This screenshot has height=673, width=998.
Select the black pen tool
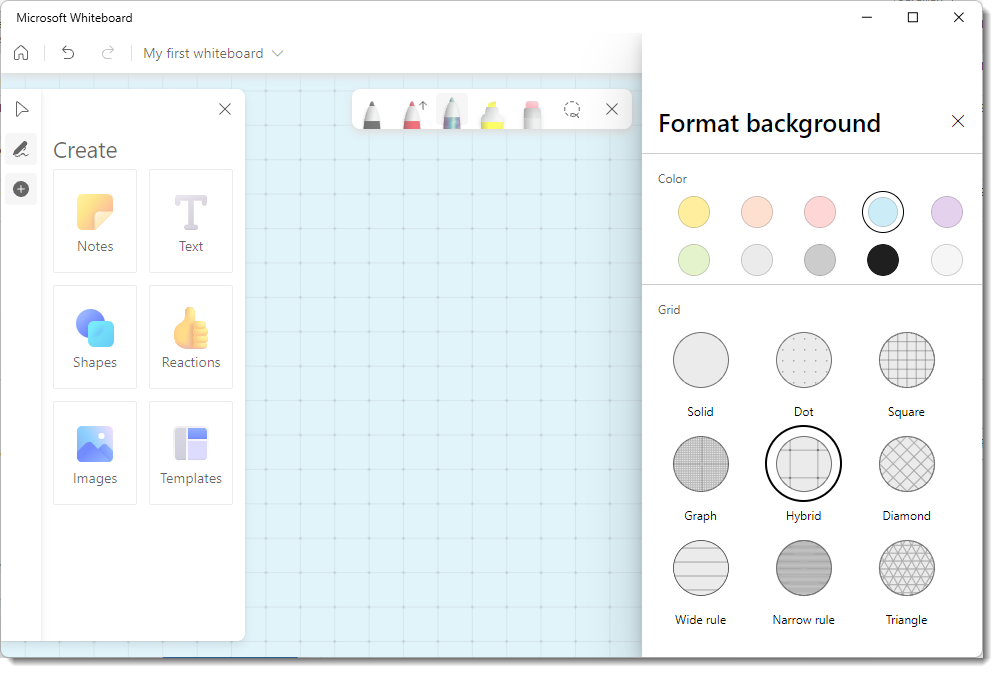point(371,113)
